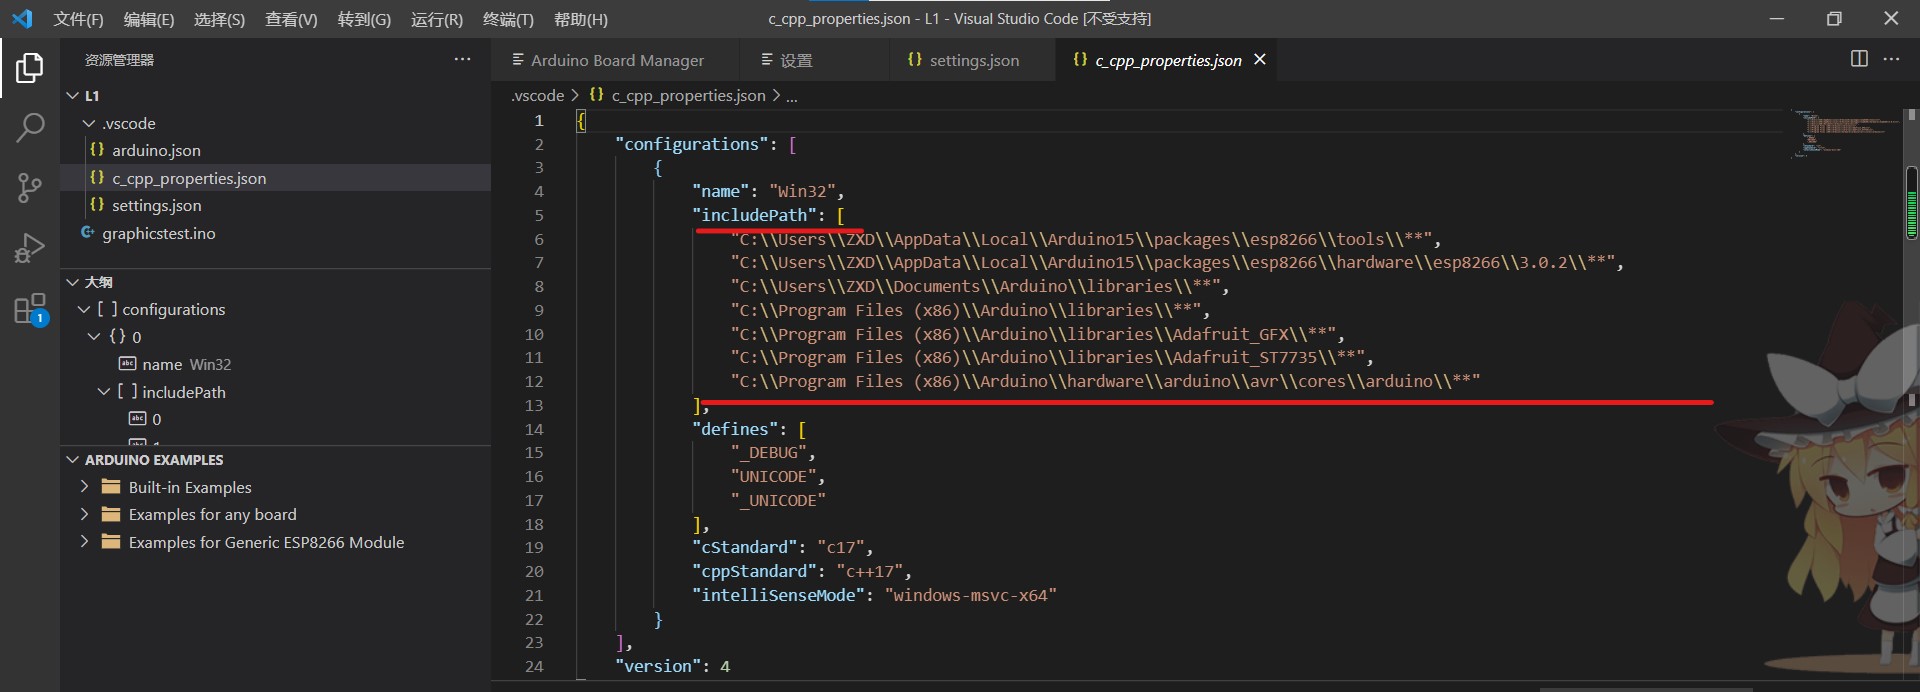Open graphicstest.ino file in explorer

click(x=158, y=233)
